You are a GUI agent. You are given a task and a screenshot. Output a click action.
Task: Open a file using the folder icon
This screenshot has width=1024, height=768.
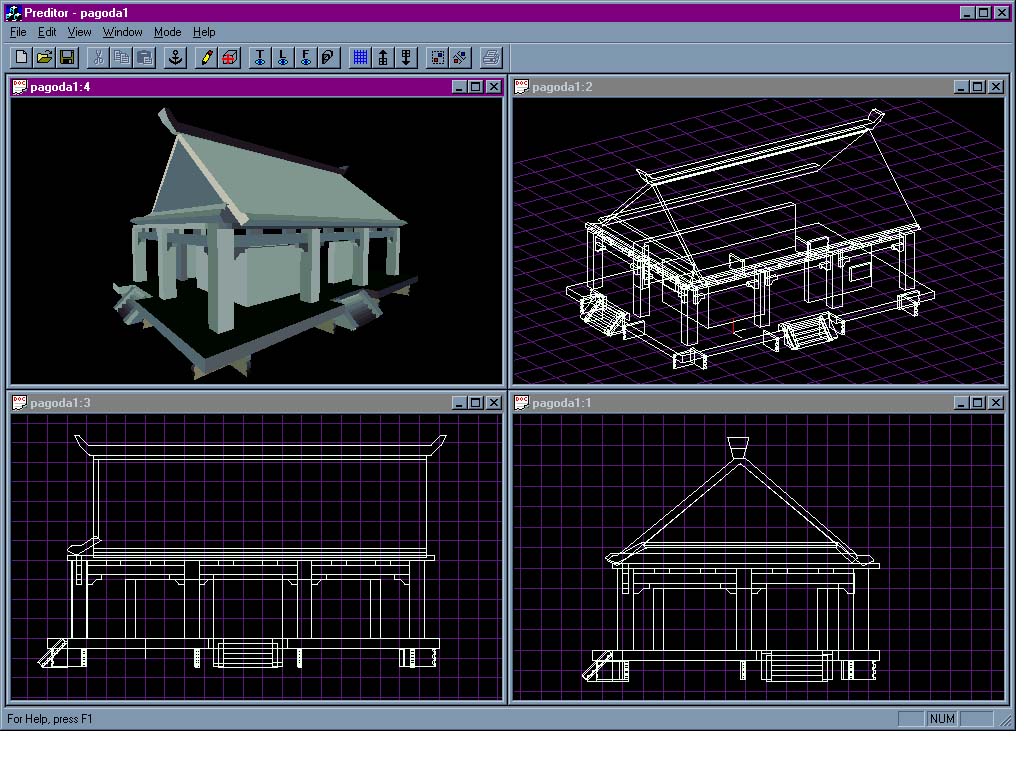(44, 57)
